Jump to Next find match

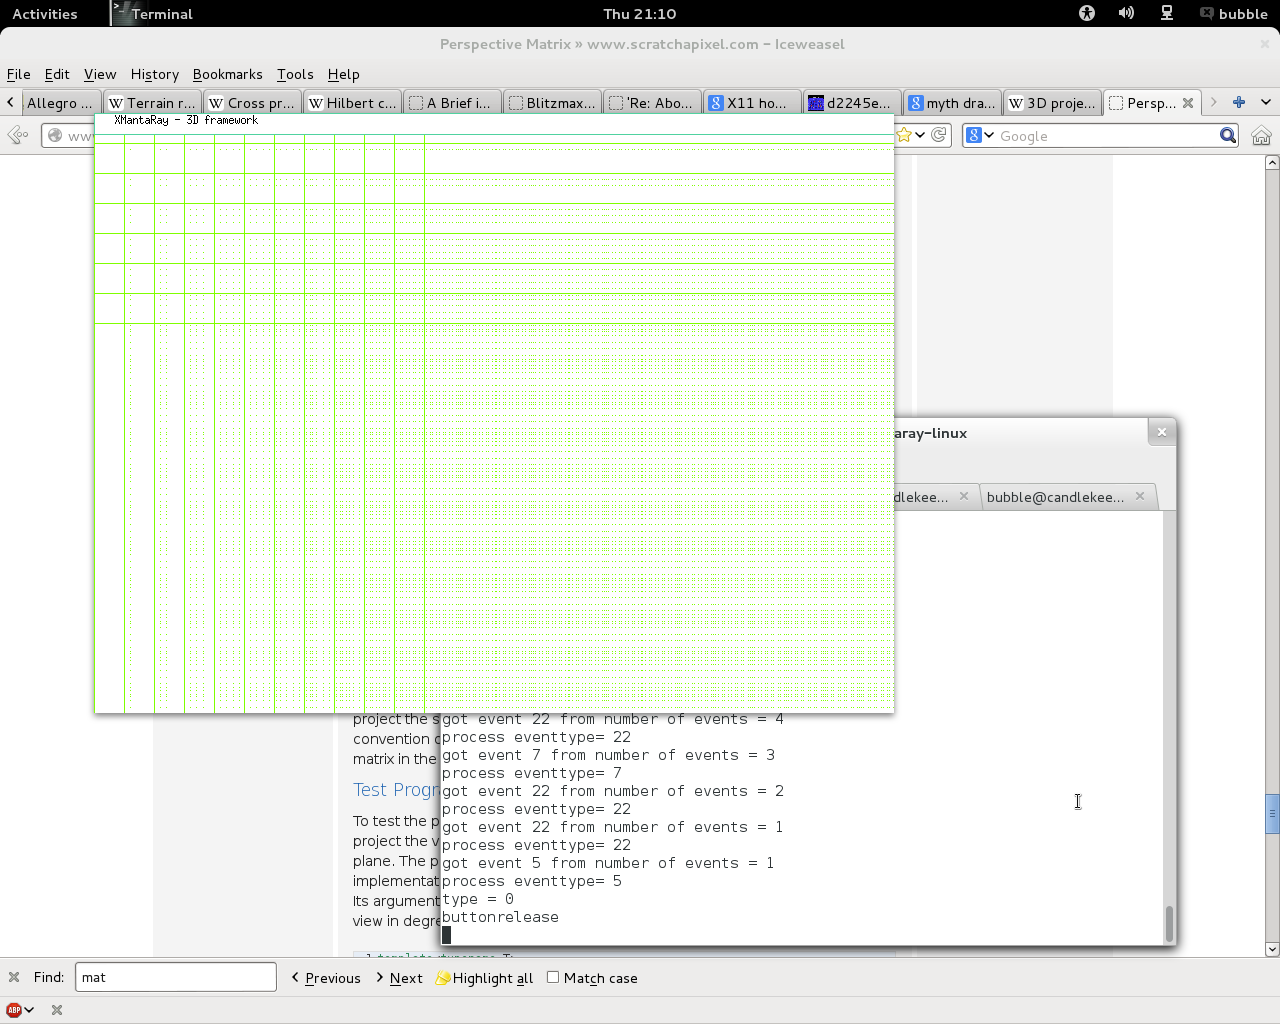coord(399,978)
